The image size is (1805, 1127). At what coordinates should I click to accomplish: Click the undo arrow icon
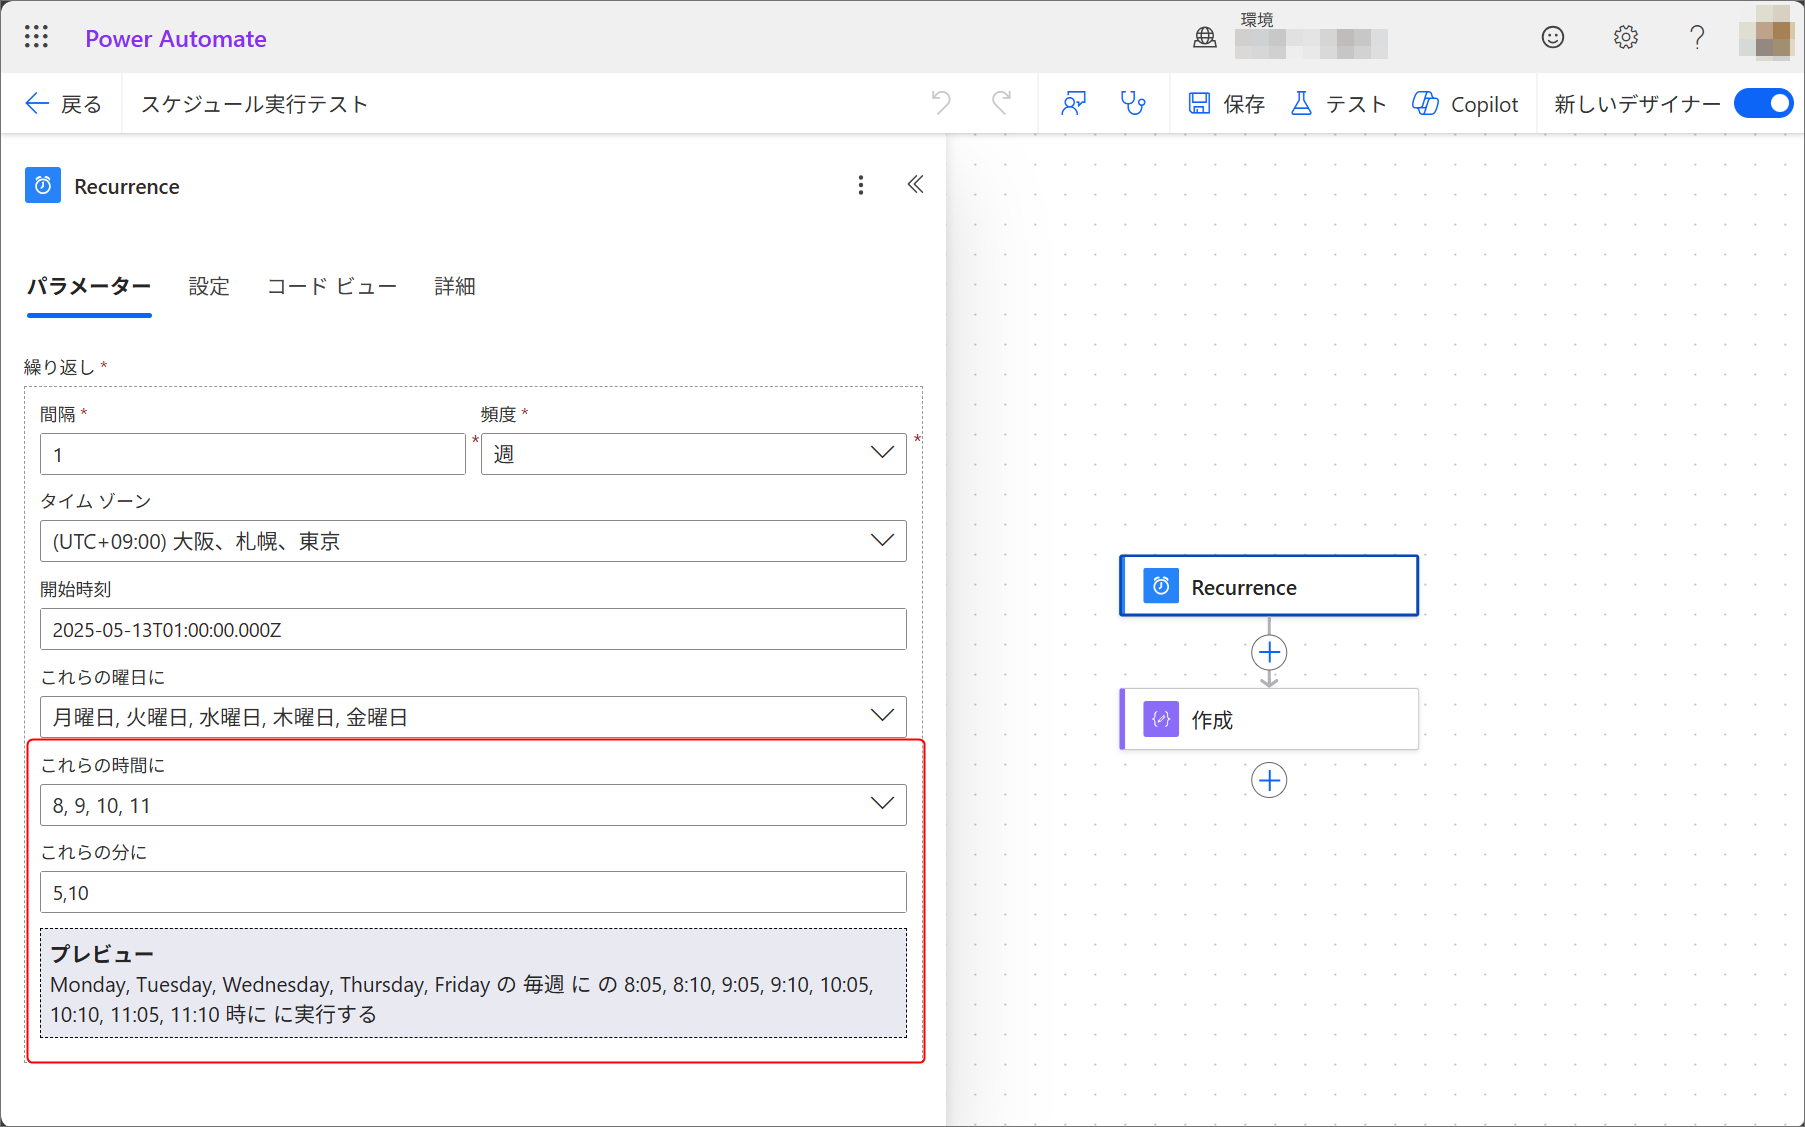tap(941, 103)
